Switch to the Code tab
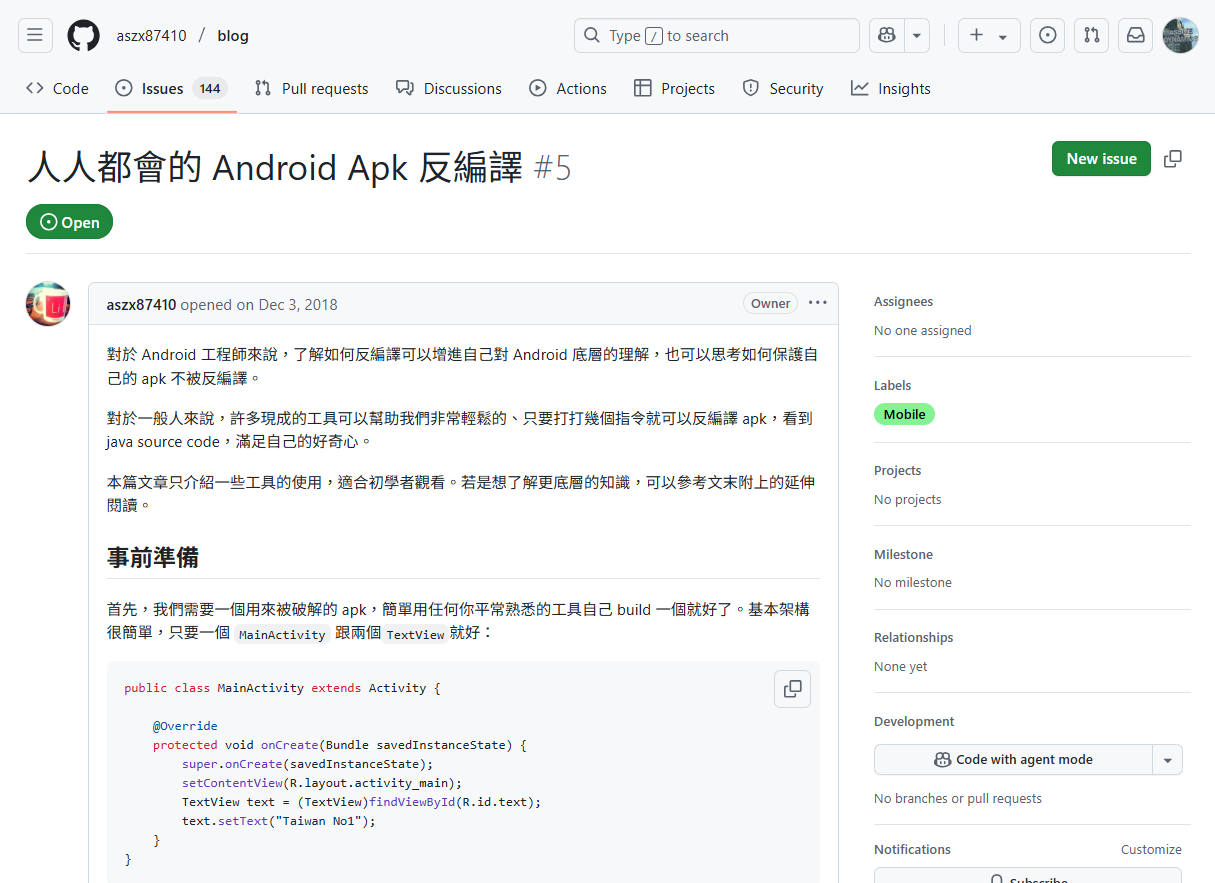Image resolution: width=1215 pixels, height=883 pixels. 57,88
